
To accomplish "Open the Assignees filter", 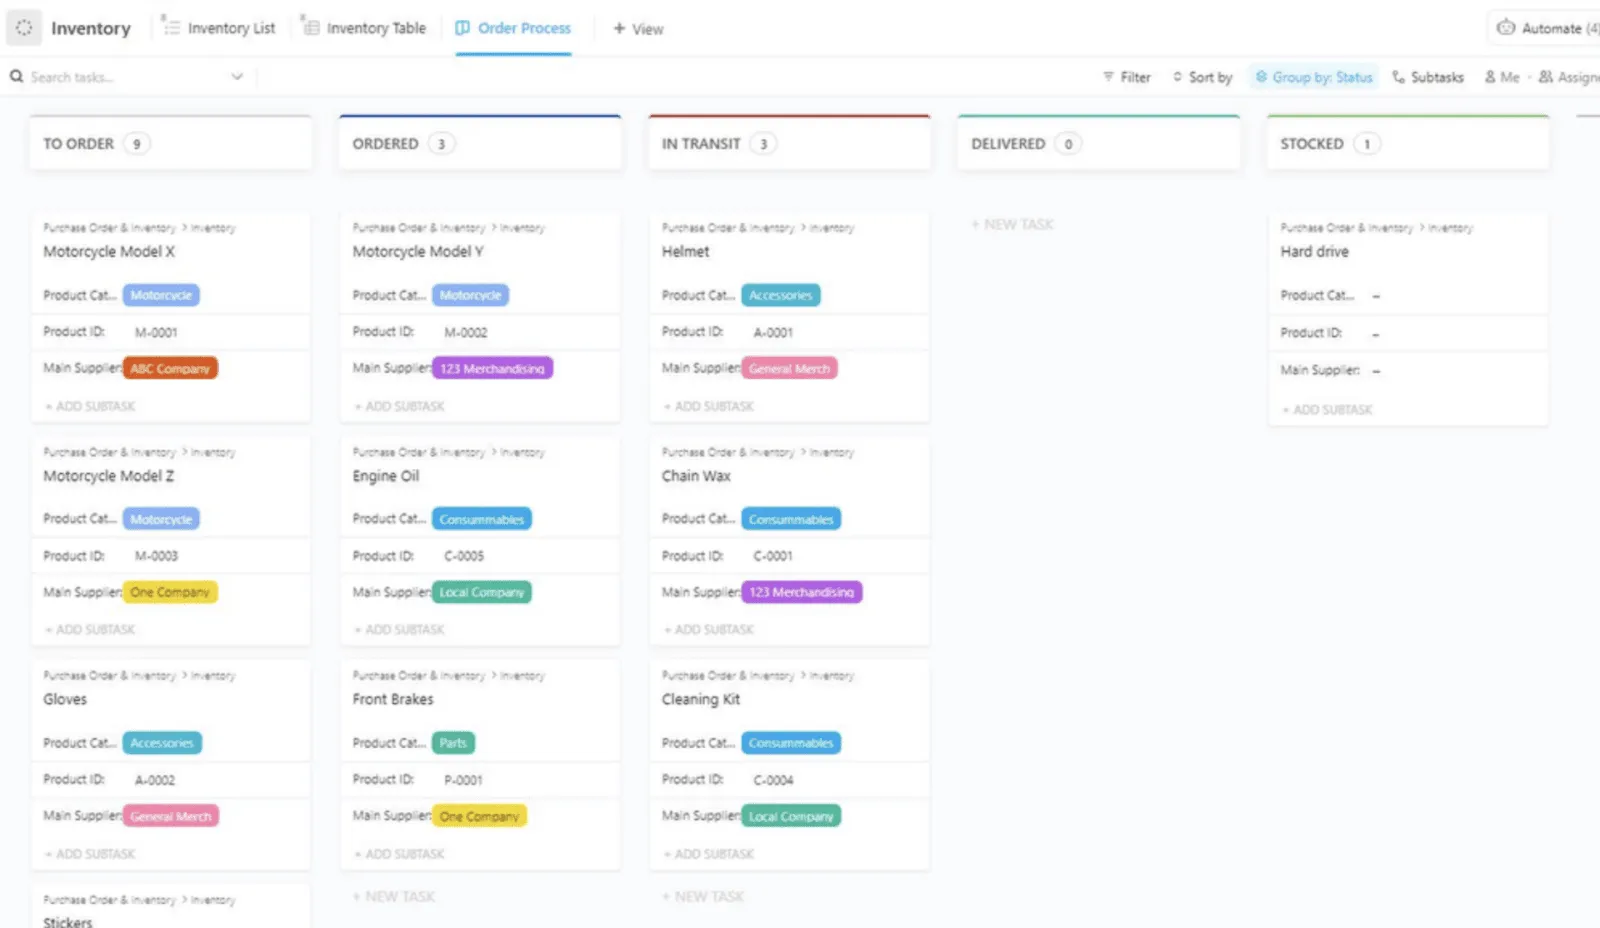I will (x=1569, y=77).
